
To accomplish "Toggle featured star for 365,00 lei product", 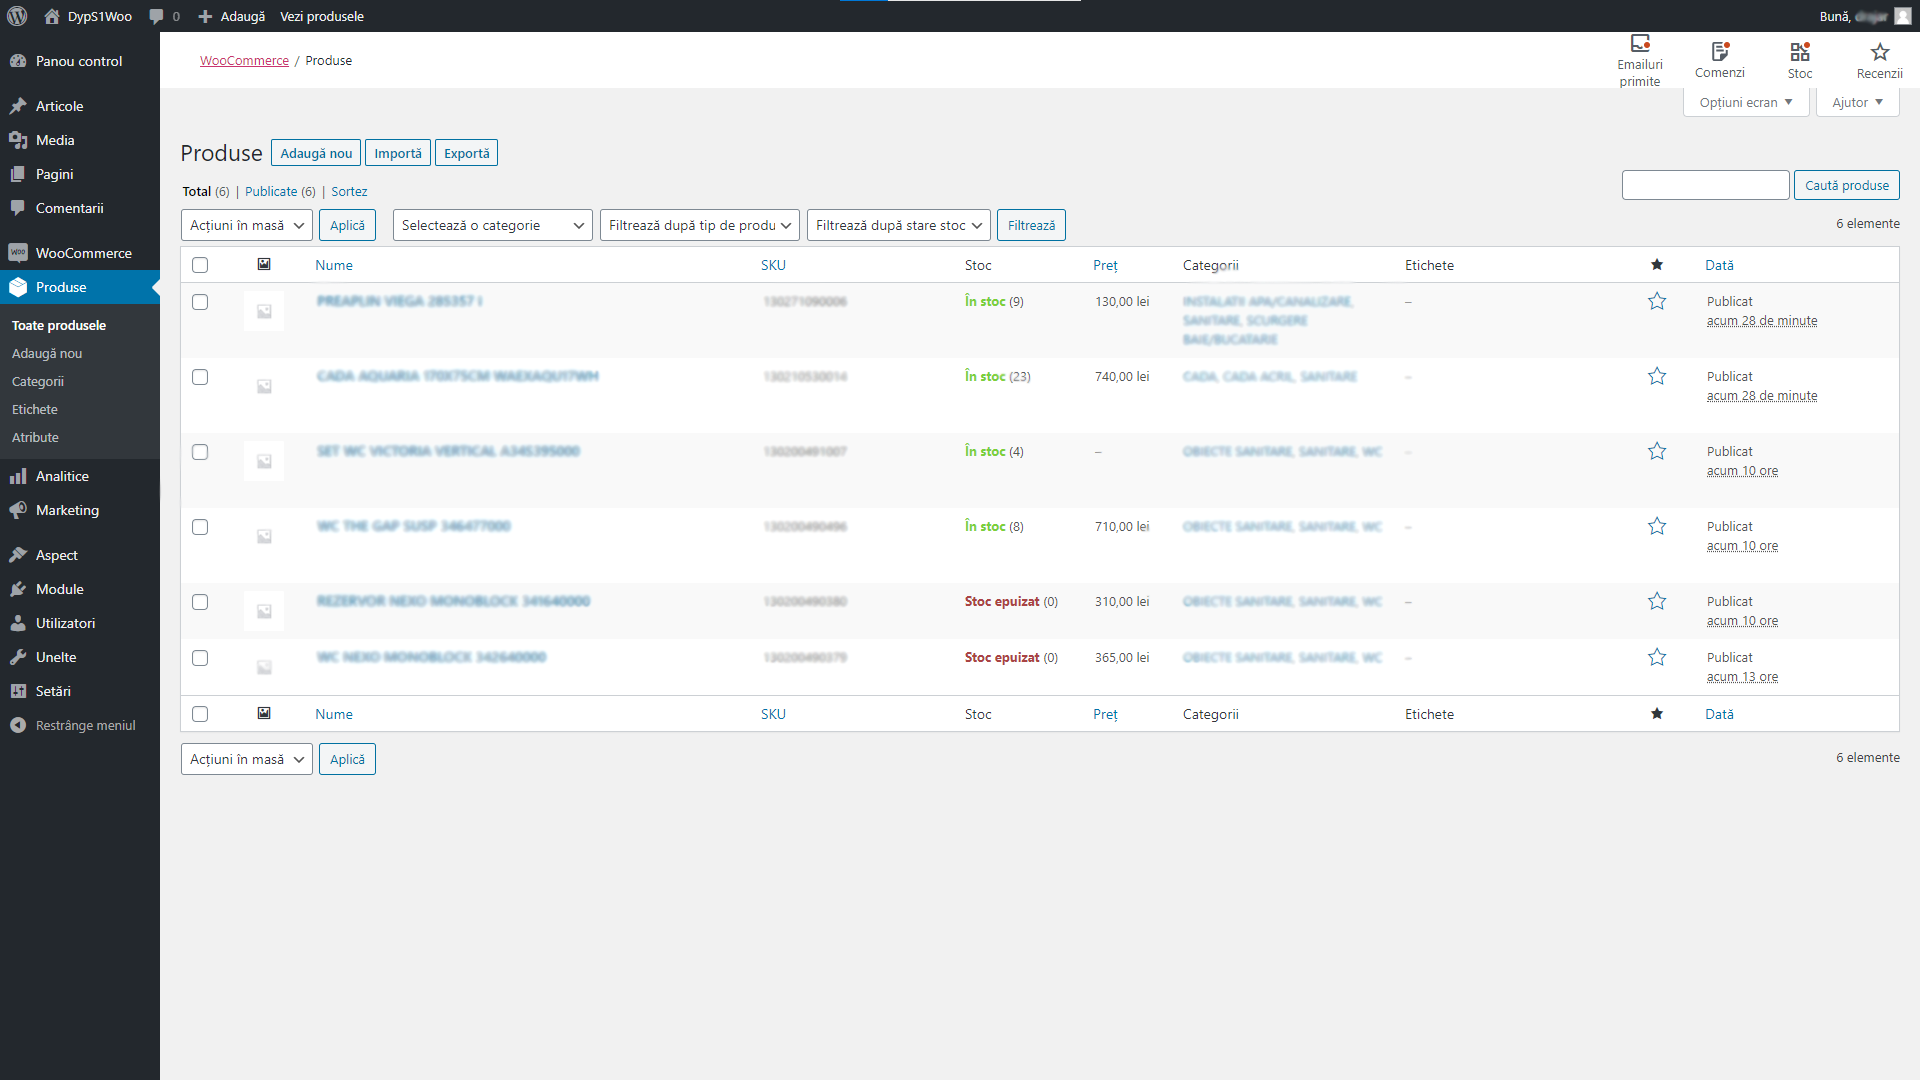I will [1657, 657].
